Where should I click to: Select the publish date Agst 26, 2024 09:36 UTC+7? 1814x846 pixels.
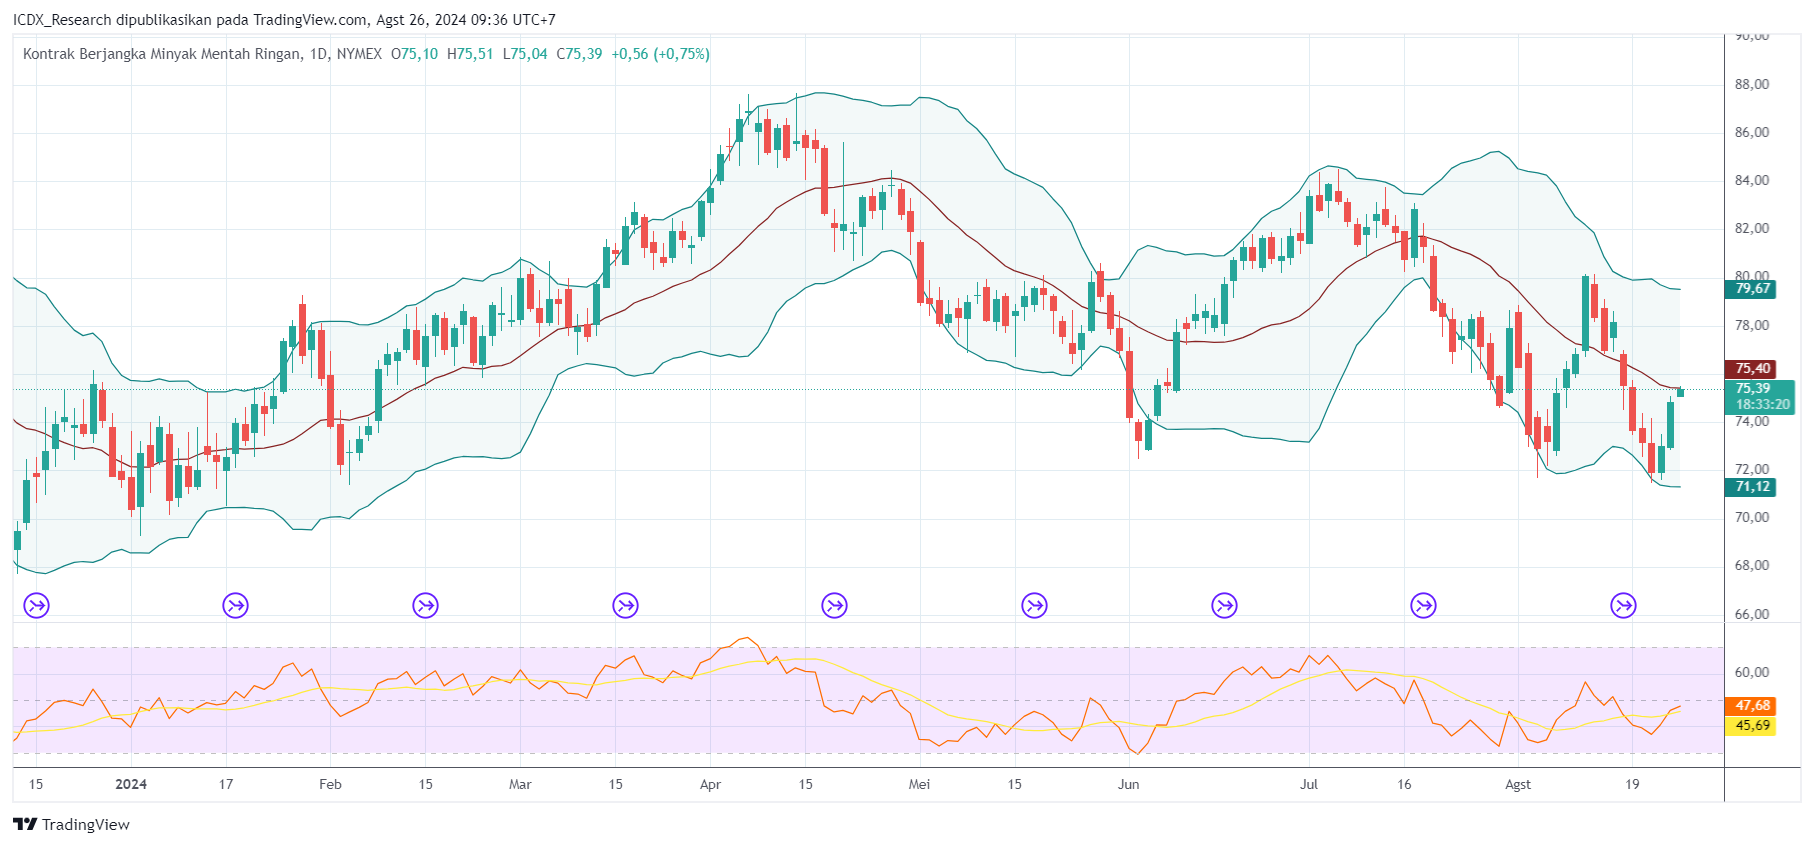pos(466,20)
